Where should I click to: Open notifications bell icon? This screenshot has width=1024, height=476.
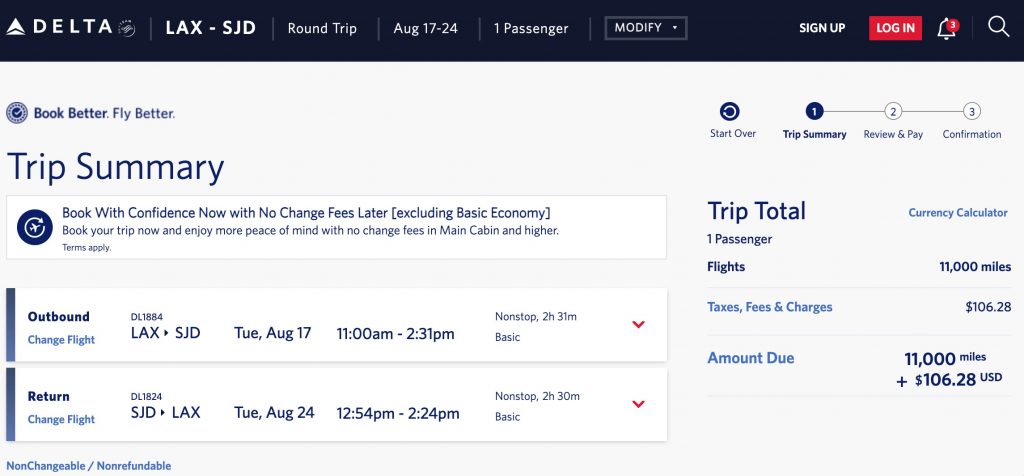[946, 28]
